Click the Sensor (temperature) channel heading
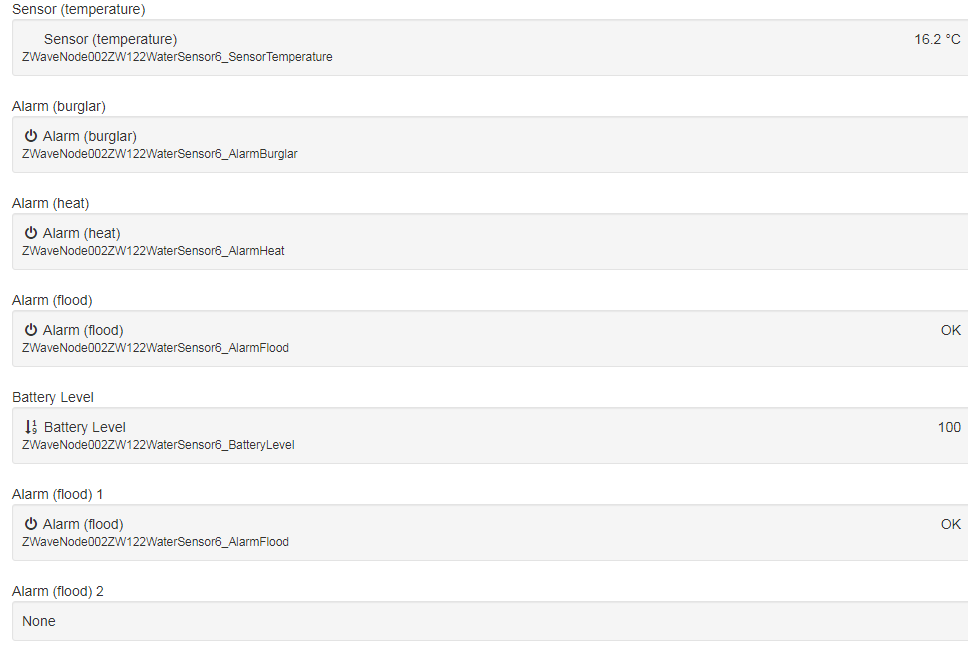This screenshot has width=968, height=647. click(x=79, y=9)
